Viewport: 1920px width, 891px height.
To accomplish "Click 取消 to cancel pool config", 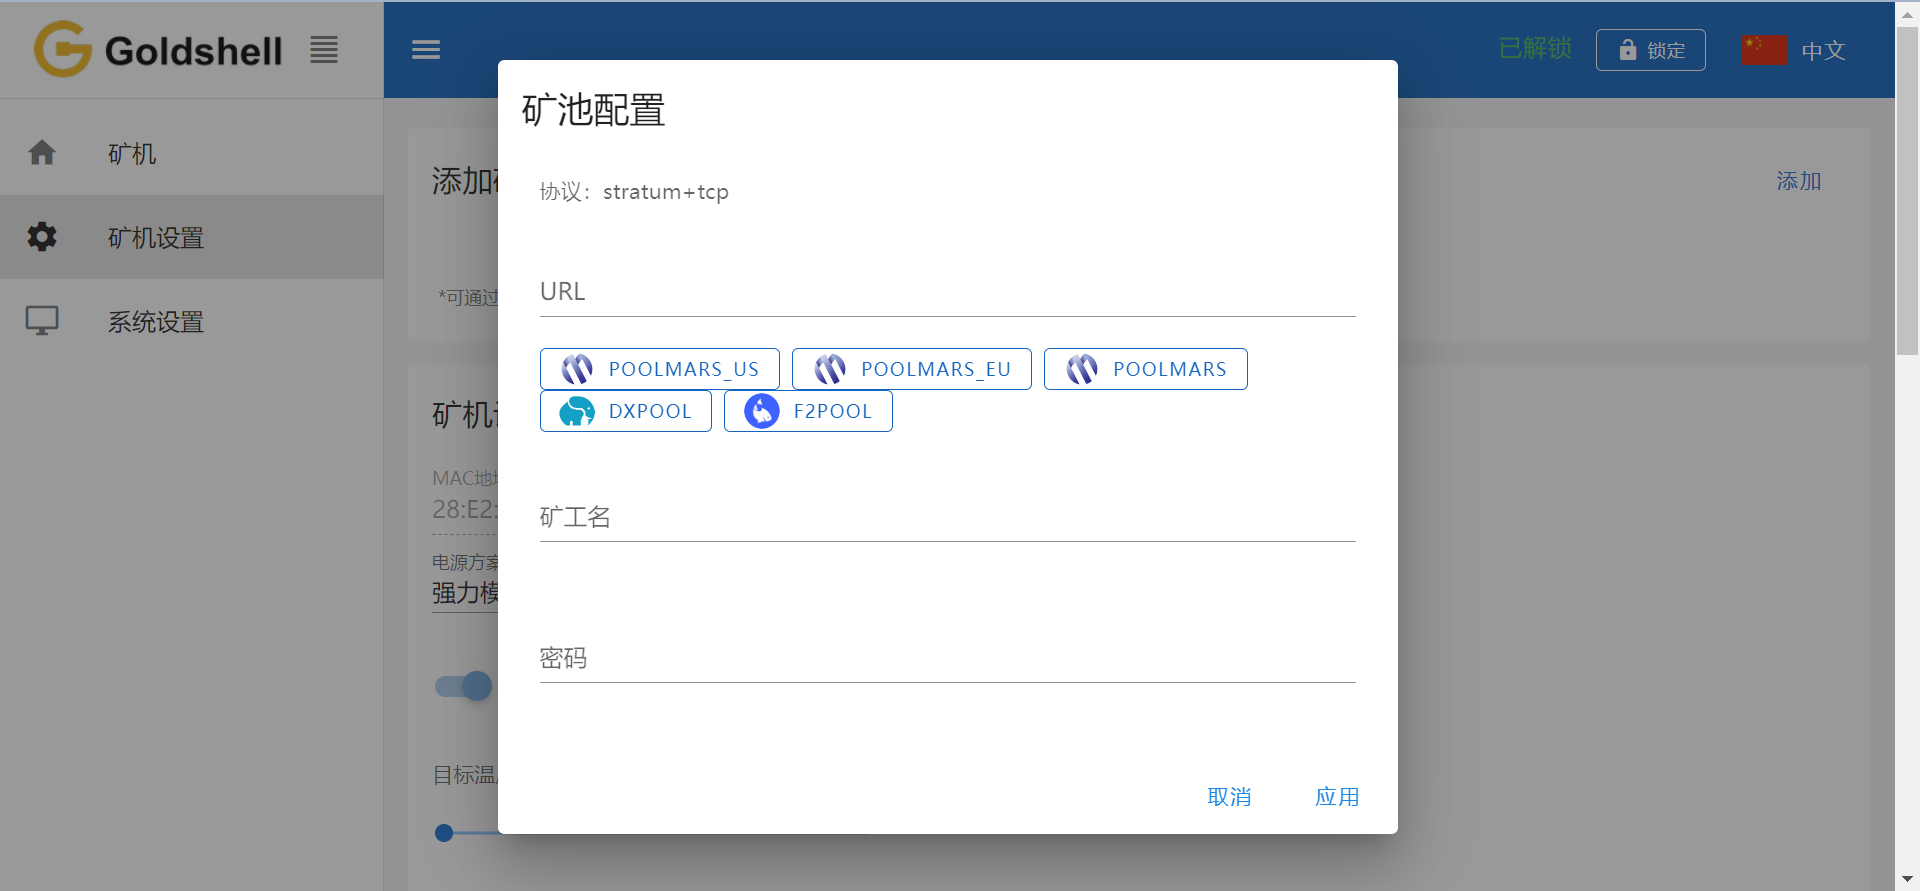I will pos(1229,797).
